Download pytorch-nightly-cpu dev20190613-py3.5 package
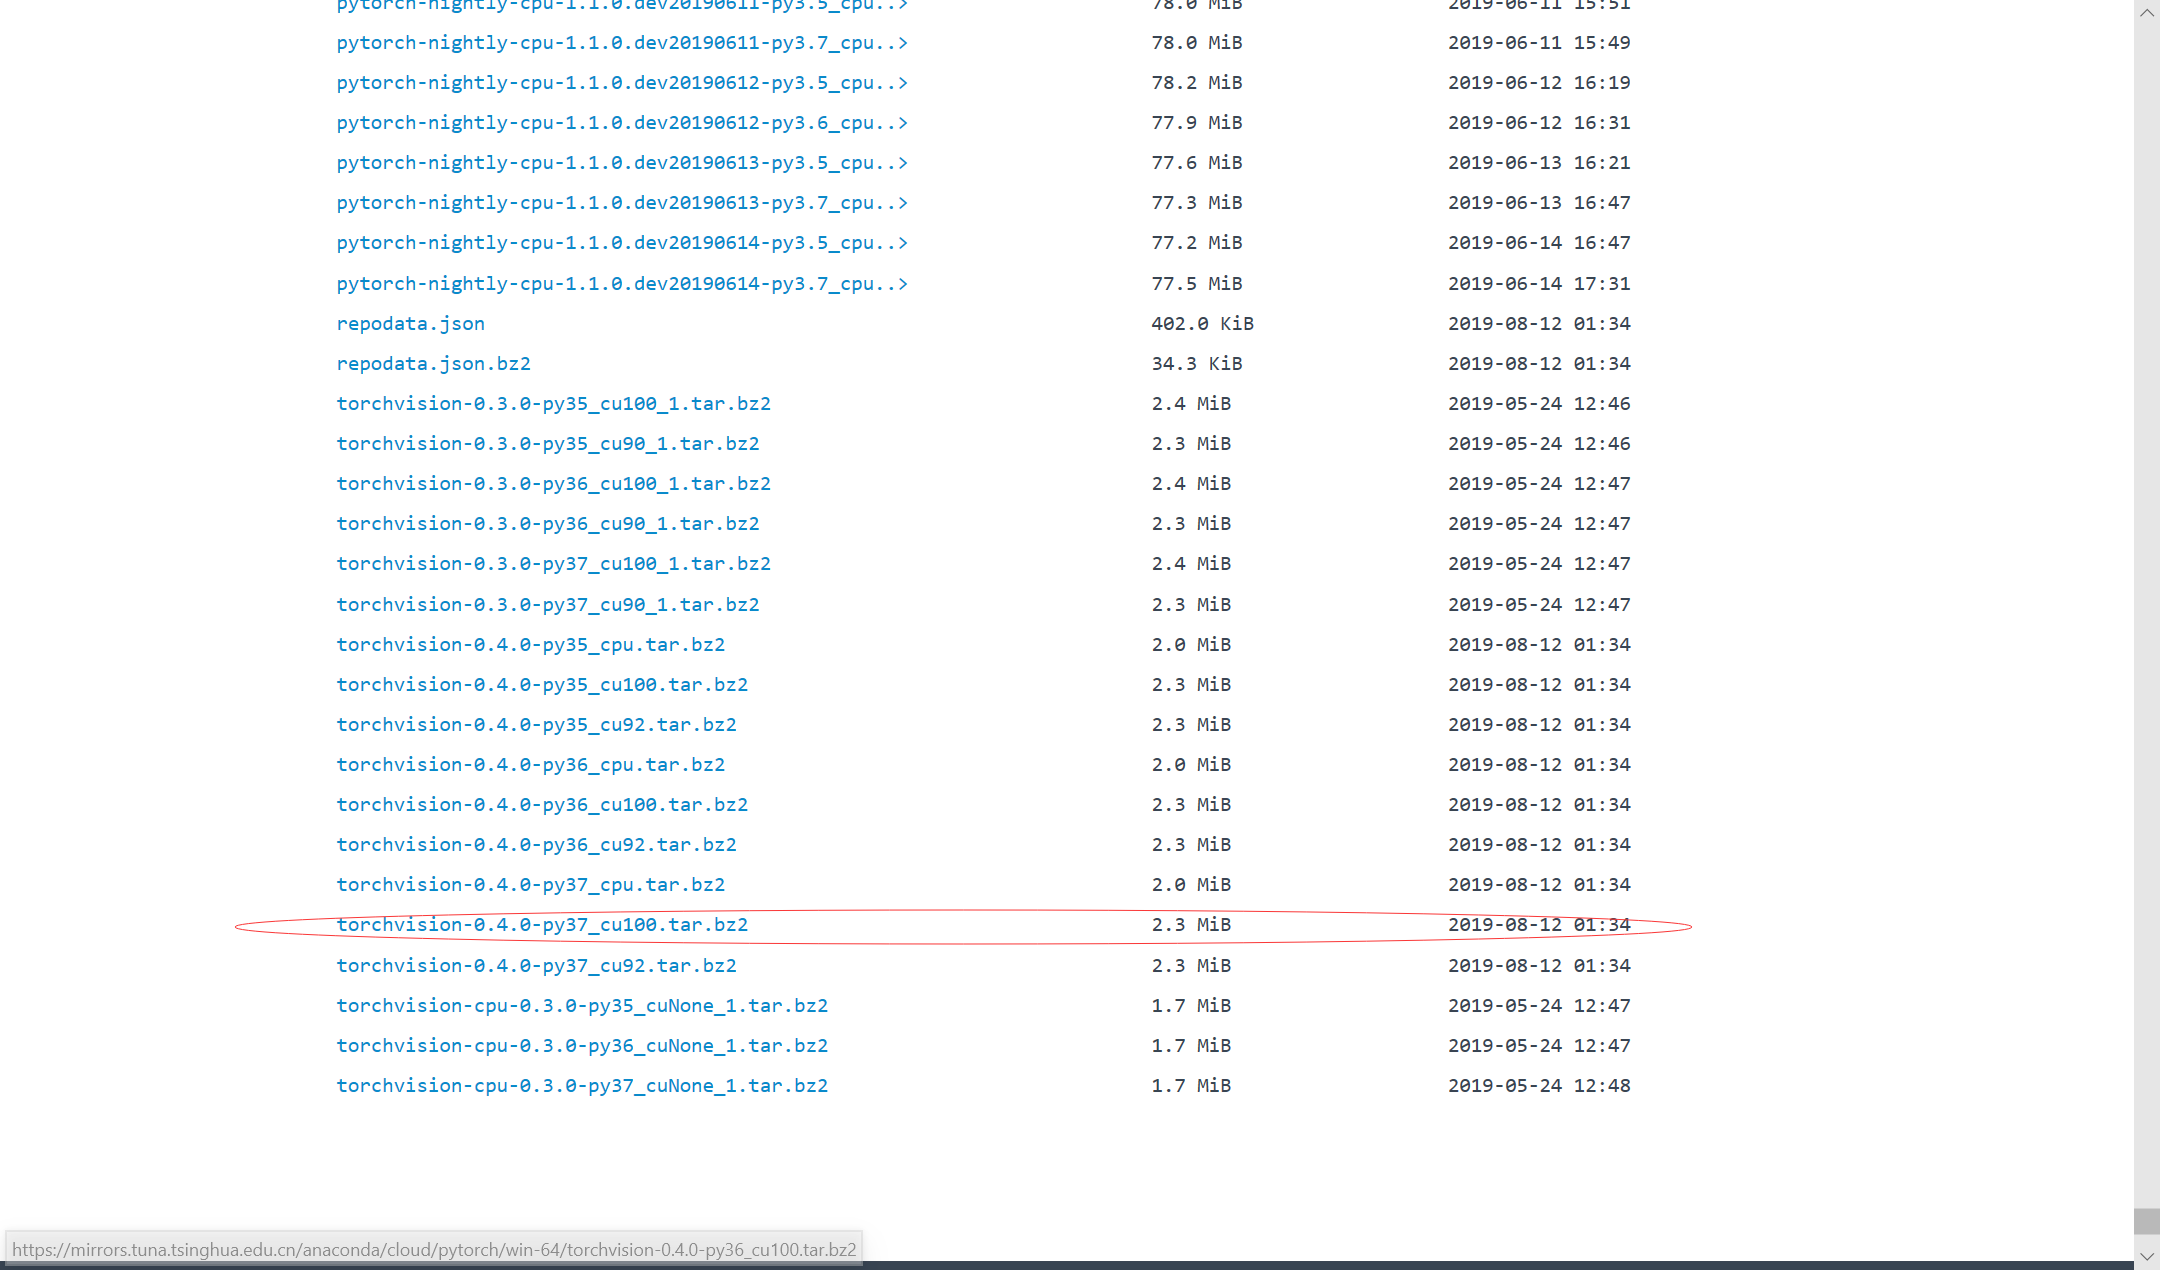The width and height of the screenshot is (2160, 1270). coord(621,163)
